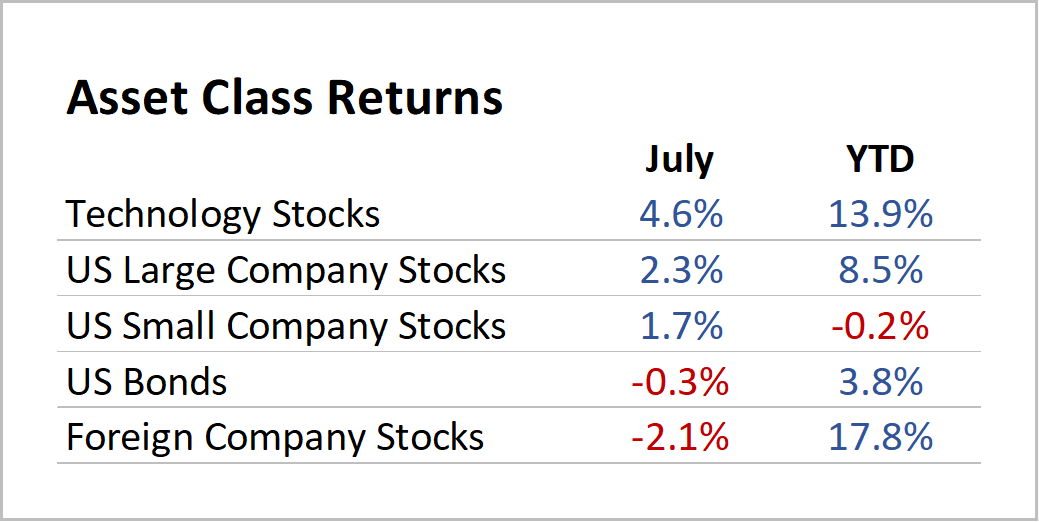
Task: Select the July column header
Action: tap(679, 159)
